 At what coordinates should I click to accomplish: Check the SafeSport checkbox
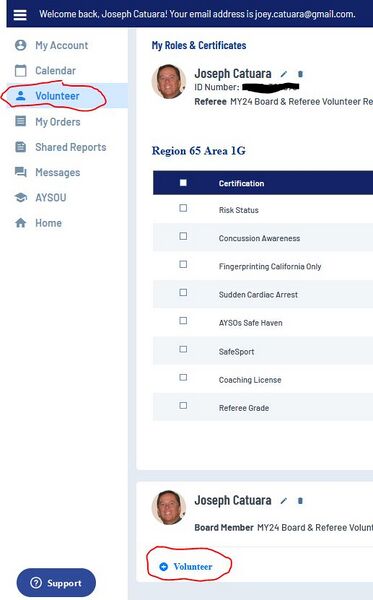click(x=183, y=349)
